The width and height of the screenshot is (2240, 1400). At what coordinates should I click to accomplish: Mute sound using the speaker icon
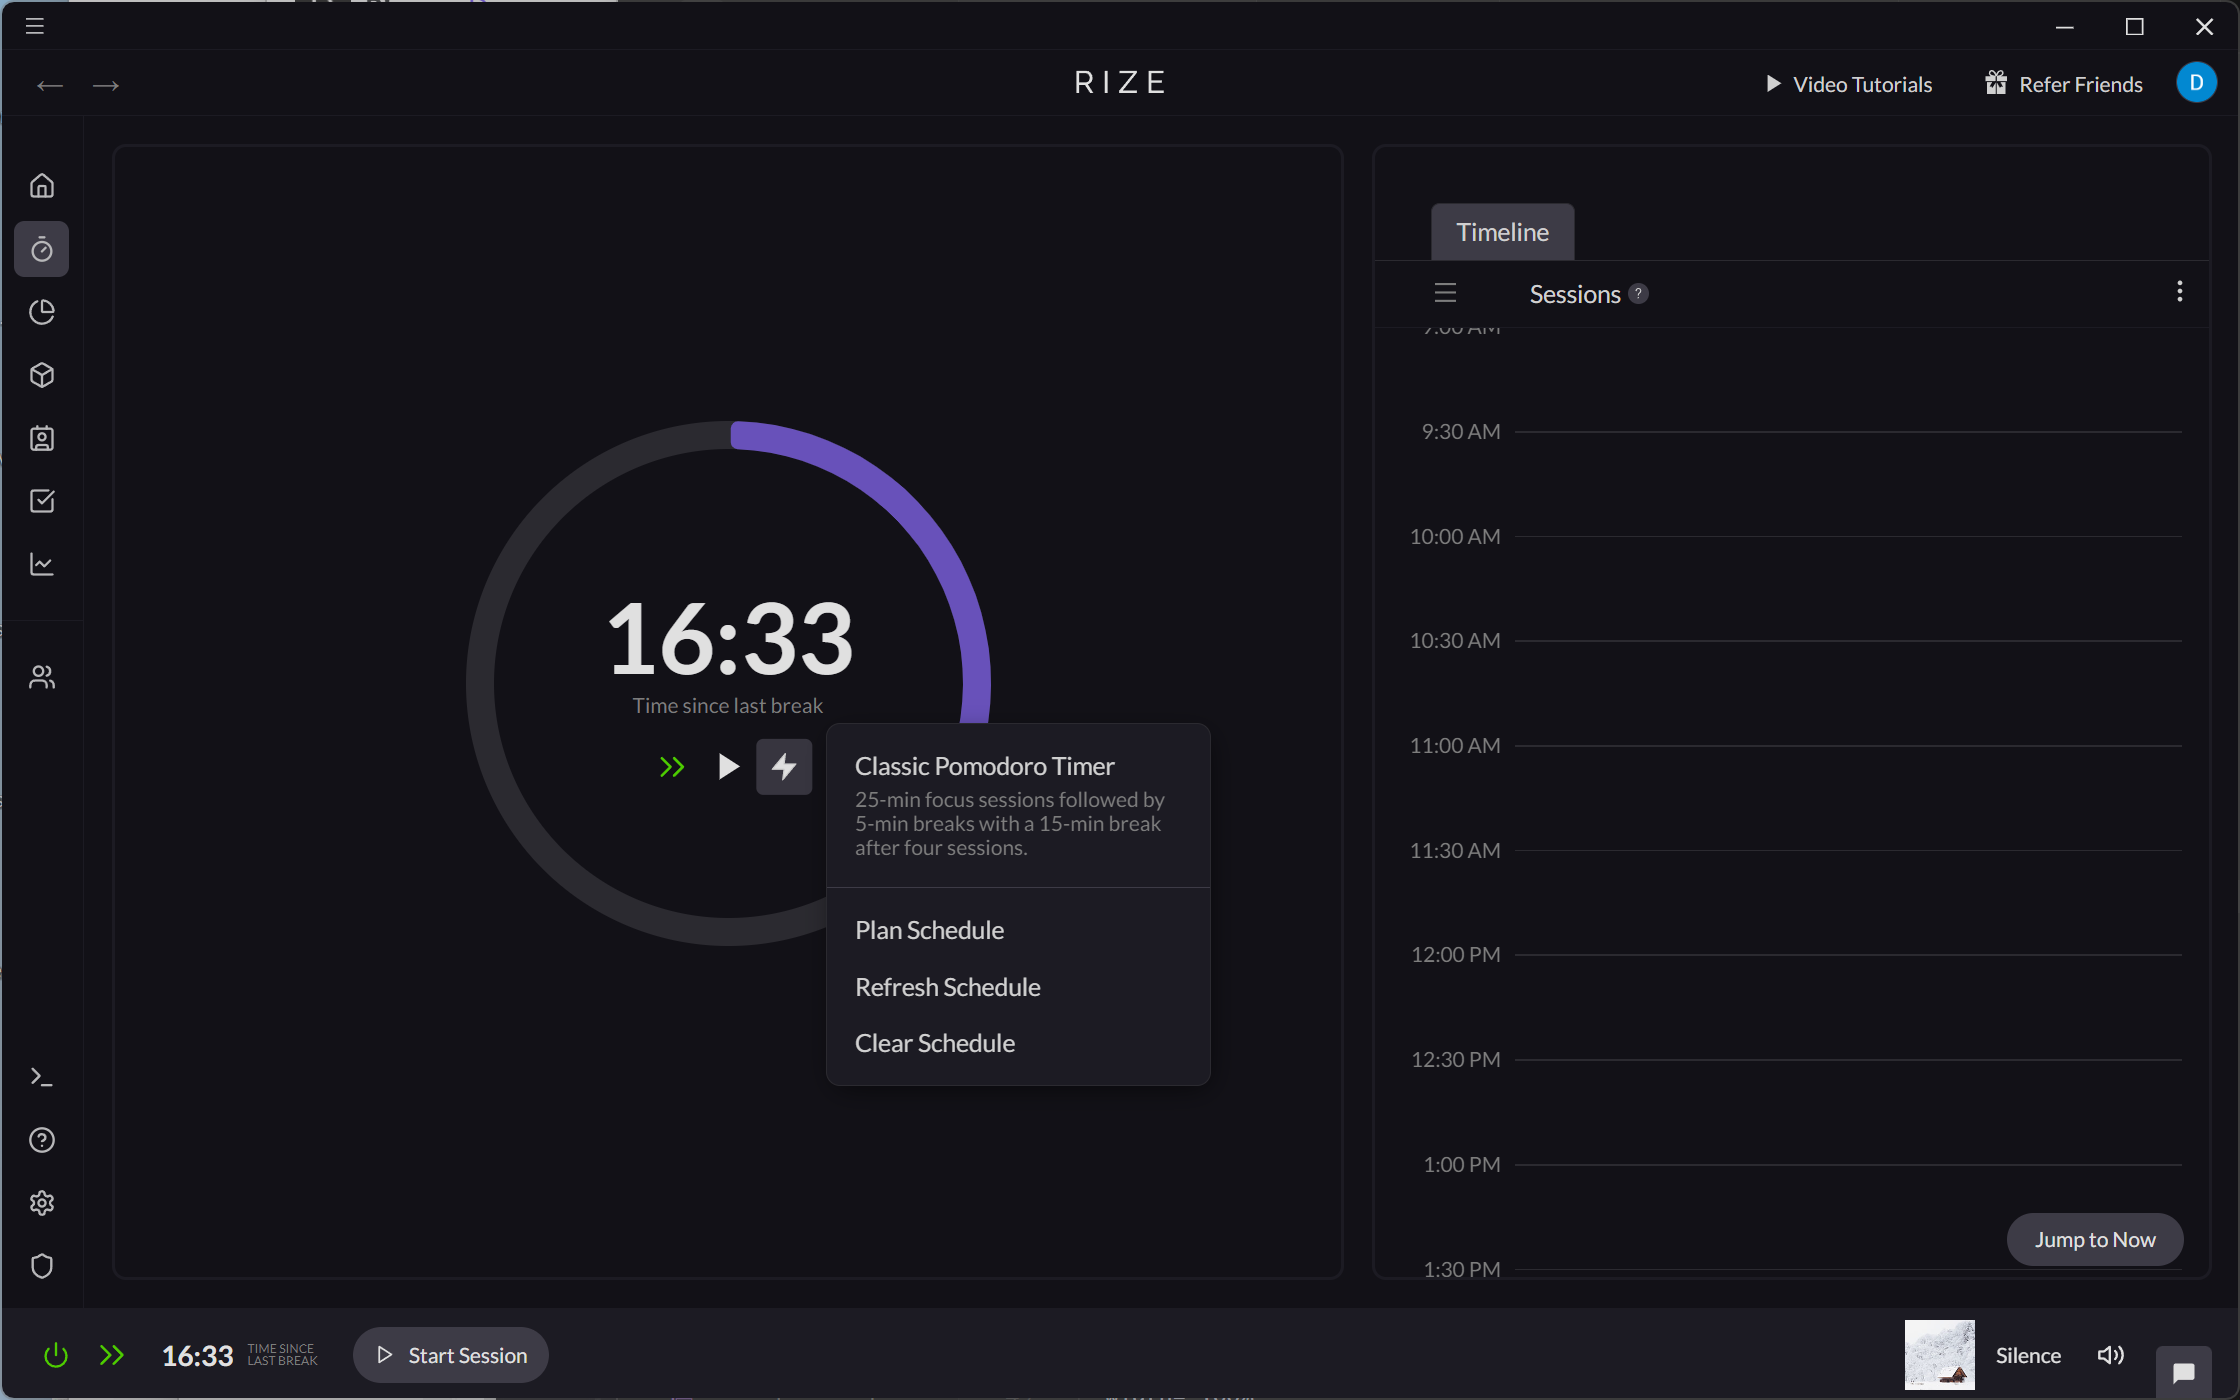[2111, 1355]
